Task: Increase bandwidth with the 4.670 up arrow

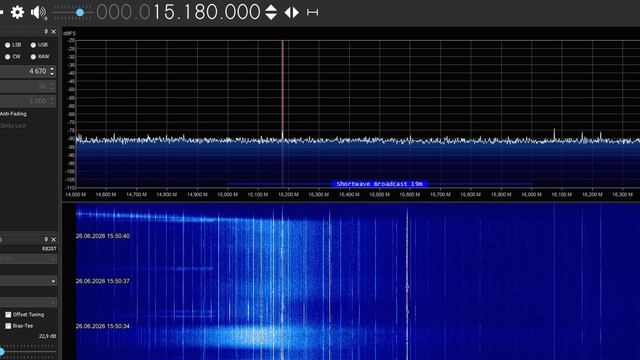Action: (52, 69)
